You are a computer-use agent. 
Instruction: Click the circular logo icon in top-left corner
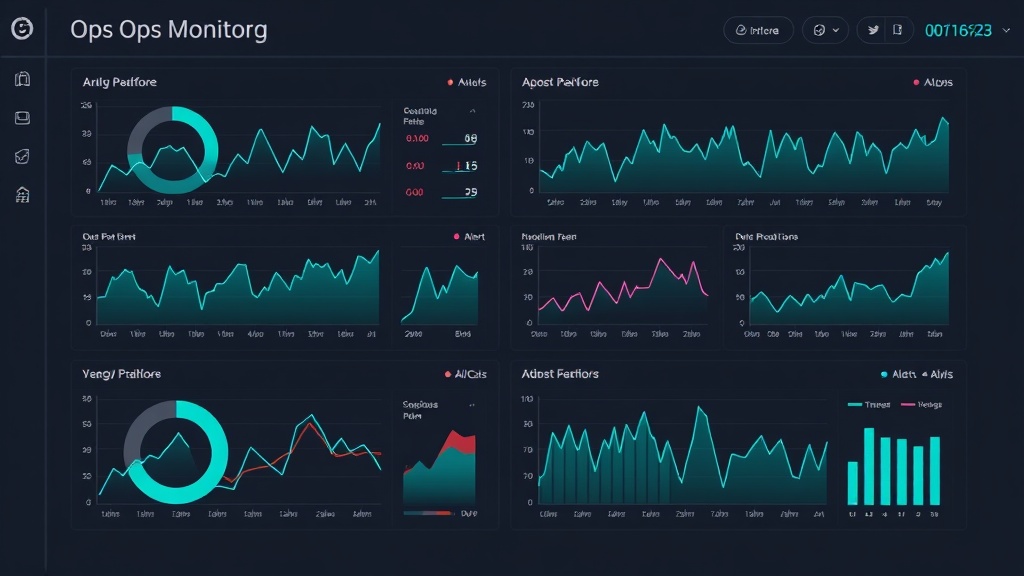coord(22,29)
